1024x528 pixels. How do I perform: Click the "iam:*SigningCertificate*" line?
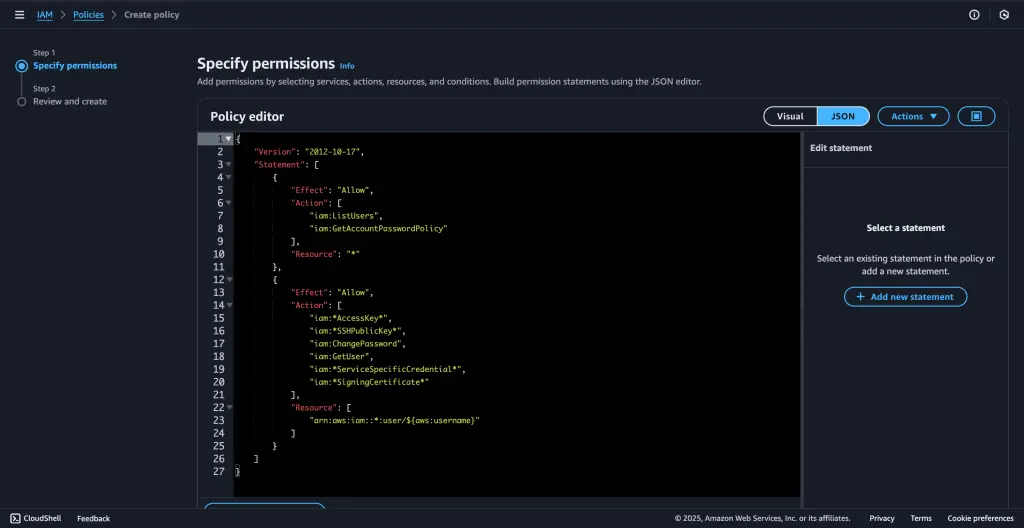pyautogui.click(x=369, y=382)
